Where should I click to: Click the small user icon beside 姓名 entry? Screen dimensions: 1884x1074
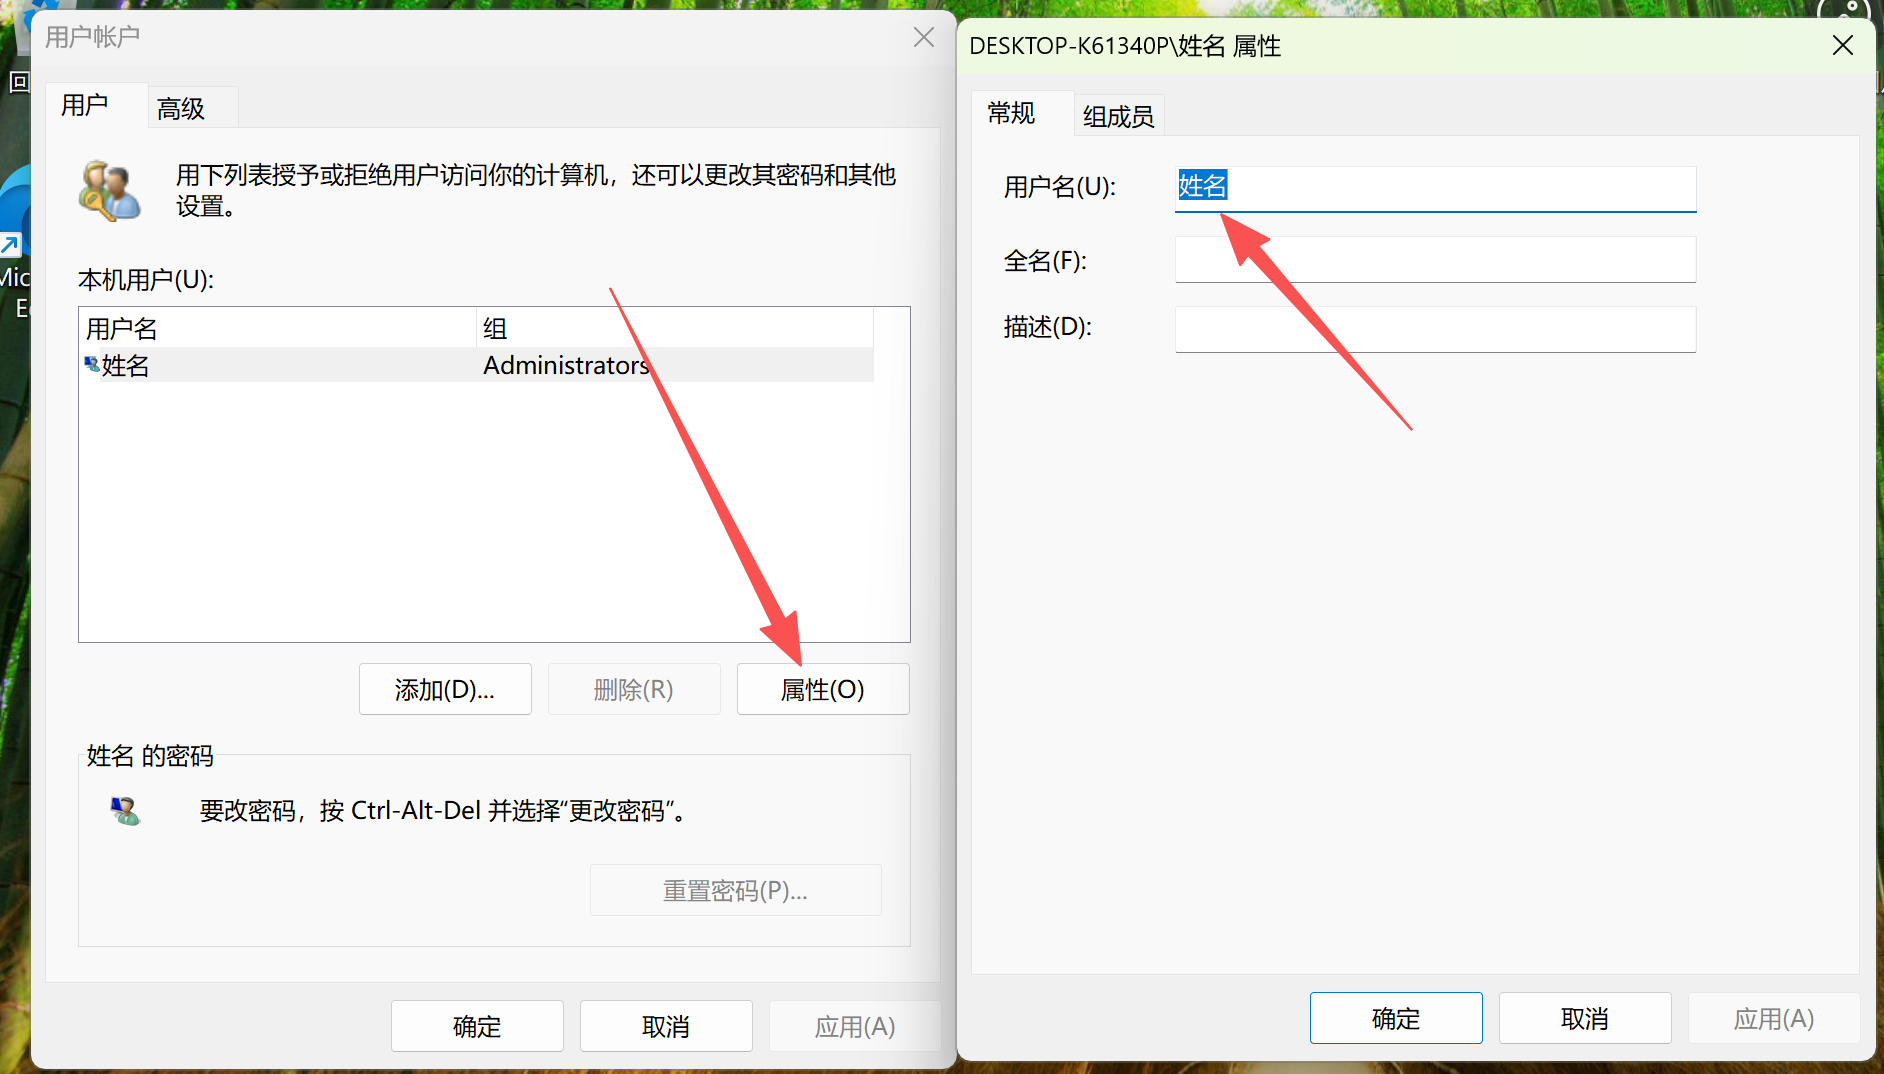(x=92, y=364)
